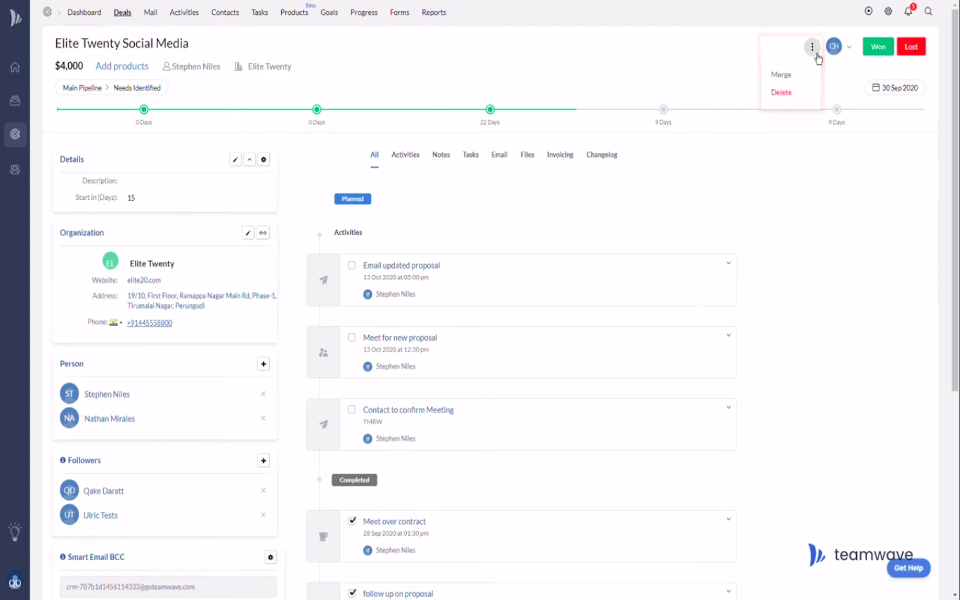Remove Qake Daratt from Followers
The image size is (960, 600).
pyautogui.click(x=263, y=490)
